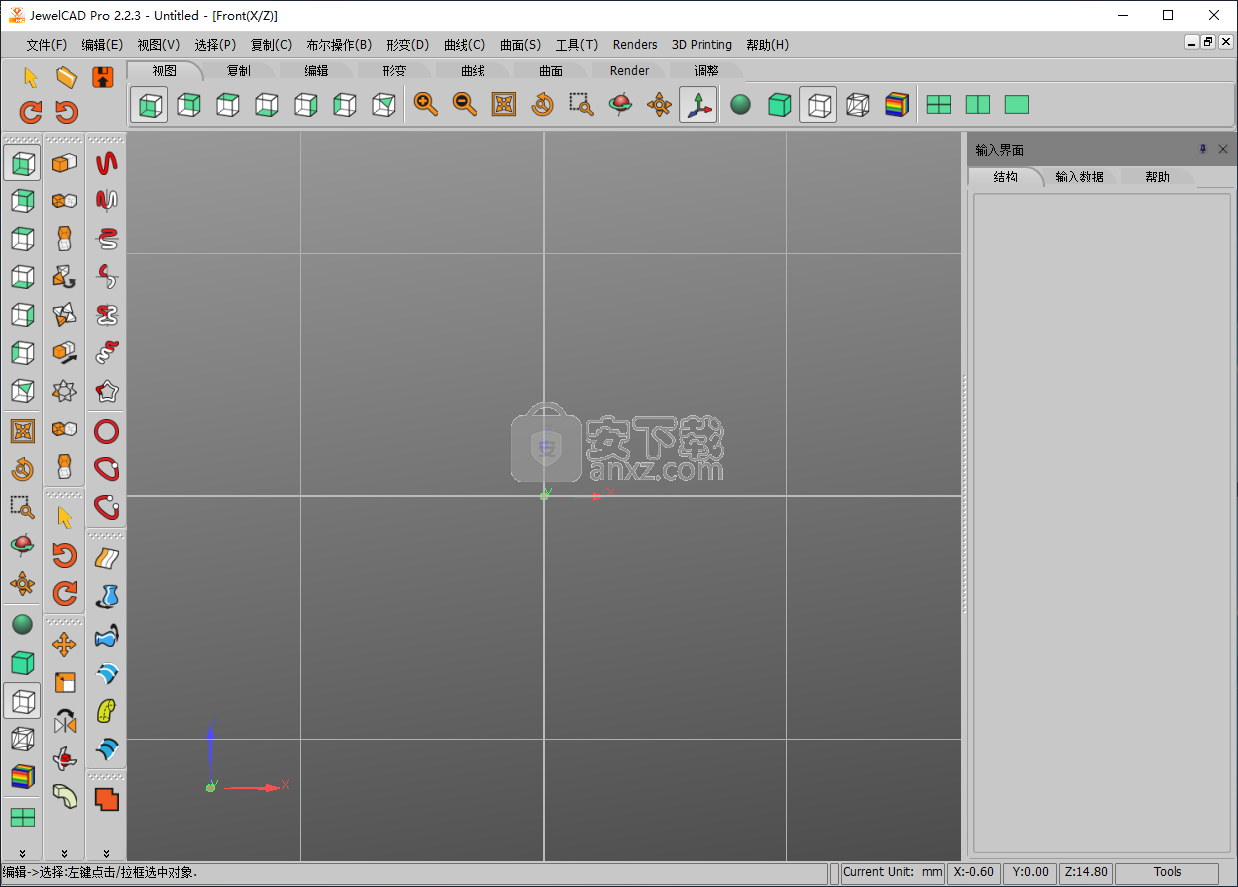Viewport: 1238px width, 887px height.
Task: Click the X:-0.60 coordinate readout
Action: tap(974, 872)
